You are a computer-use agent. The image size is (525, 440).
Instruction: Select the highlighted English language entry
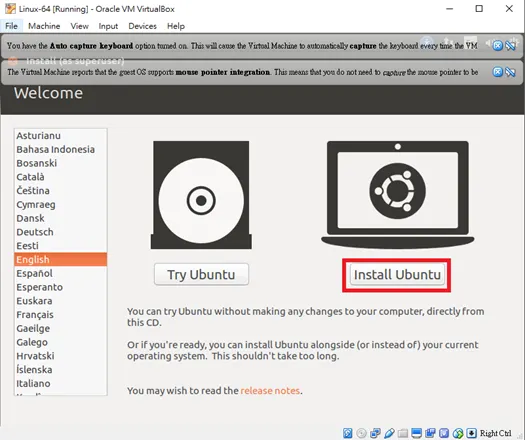coord(61,259)
